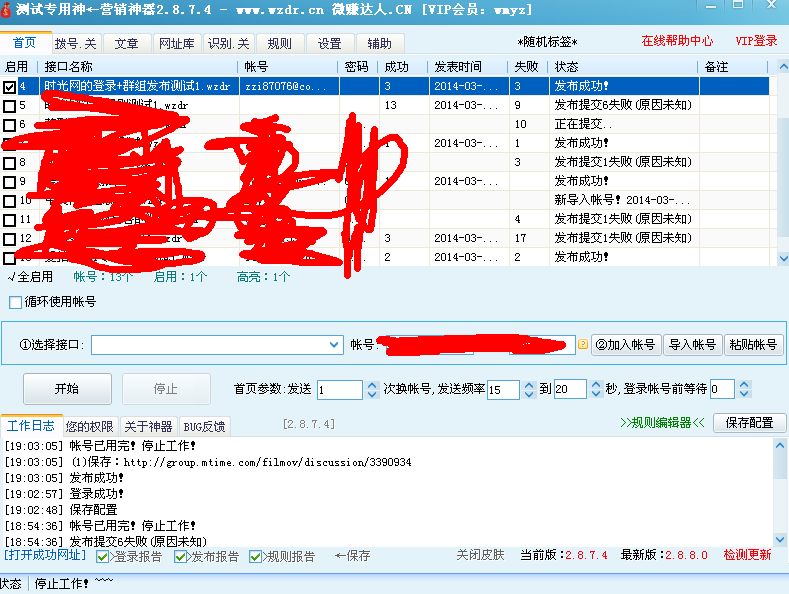Image resolution: width=789 pixels, height=594 pixels.
Task: Enable the row 10 checkbox
Action: 9,201
